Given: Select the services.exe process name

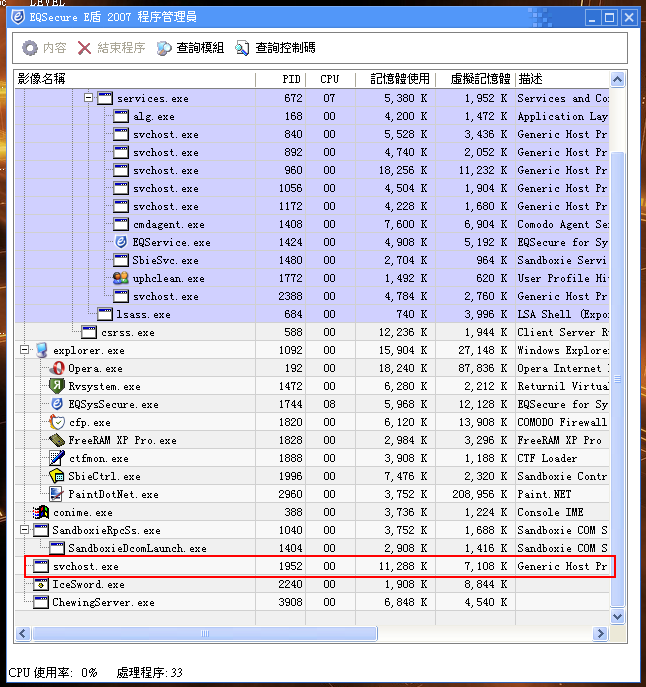Looking at the screenshot, I should point(153,98).
